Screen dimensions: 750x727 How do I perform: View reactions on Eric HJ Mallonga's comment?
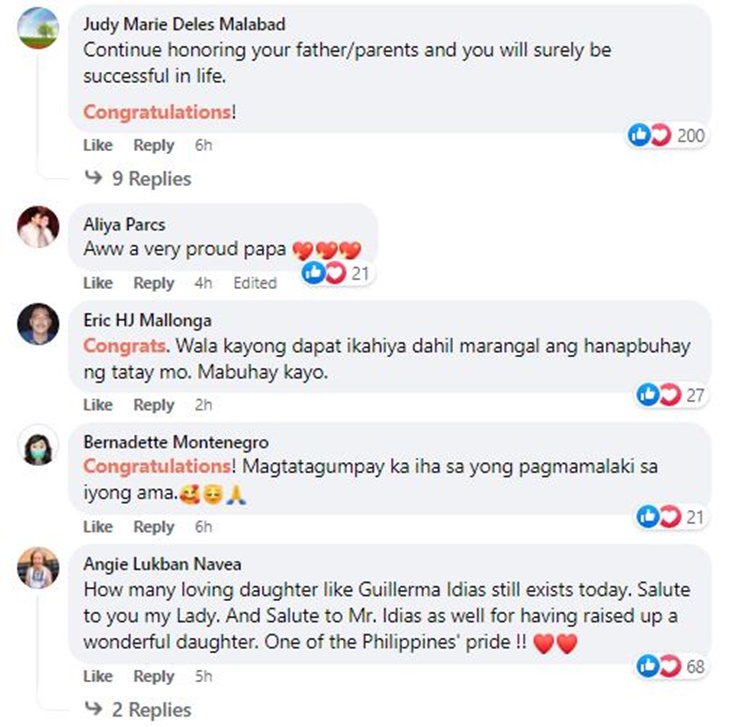671,395
